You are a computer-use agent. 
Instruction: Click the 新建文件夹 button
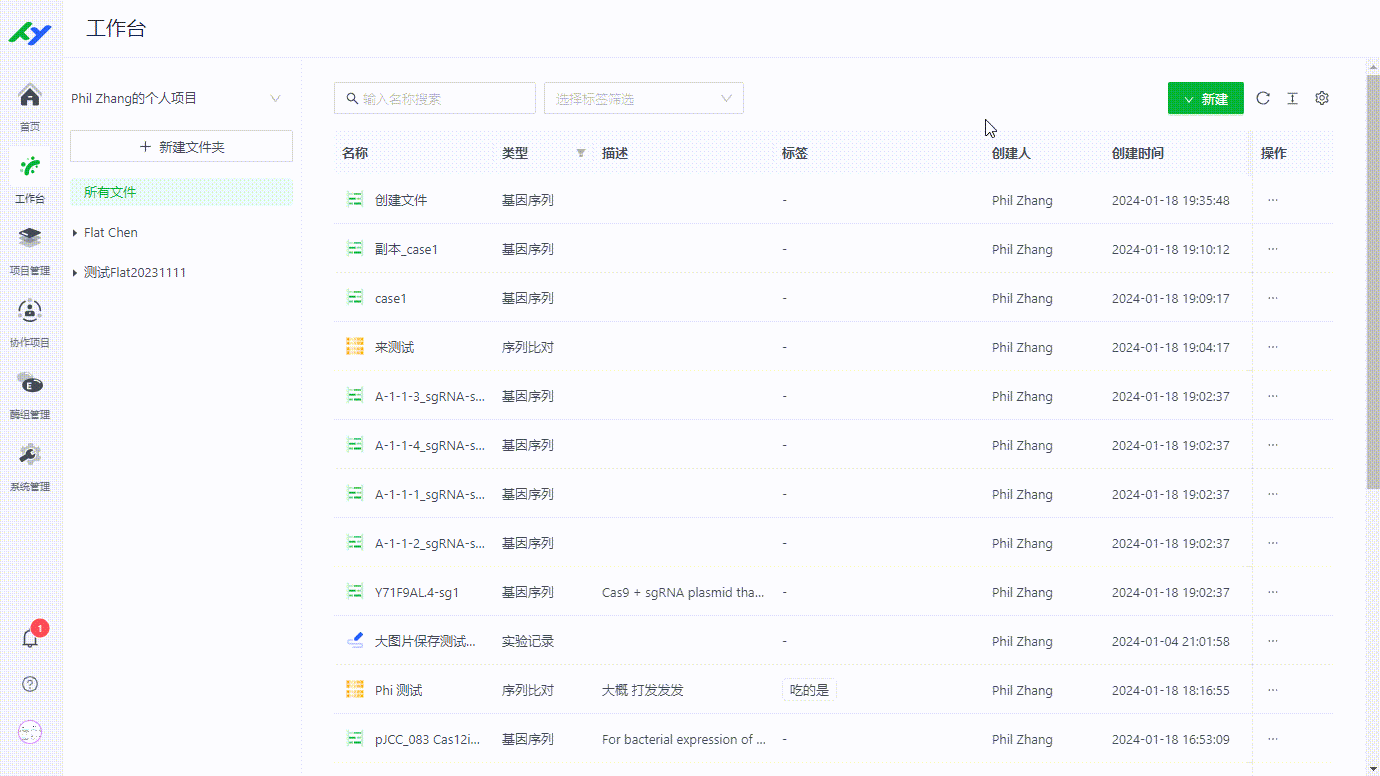pos(180,146)
